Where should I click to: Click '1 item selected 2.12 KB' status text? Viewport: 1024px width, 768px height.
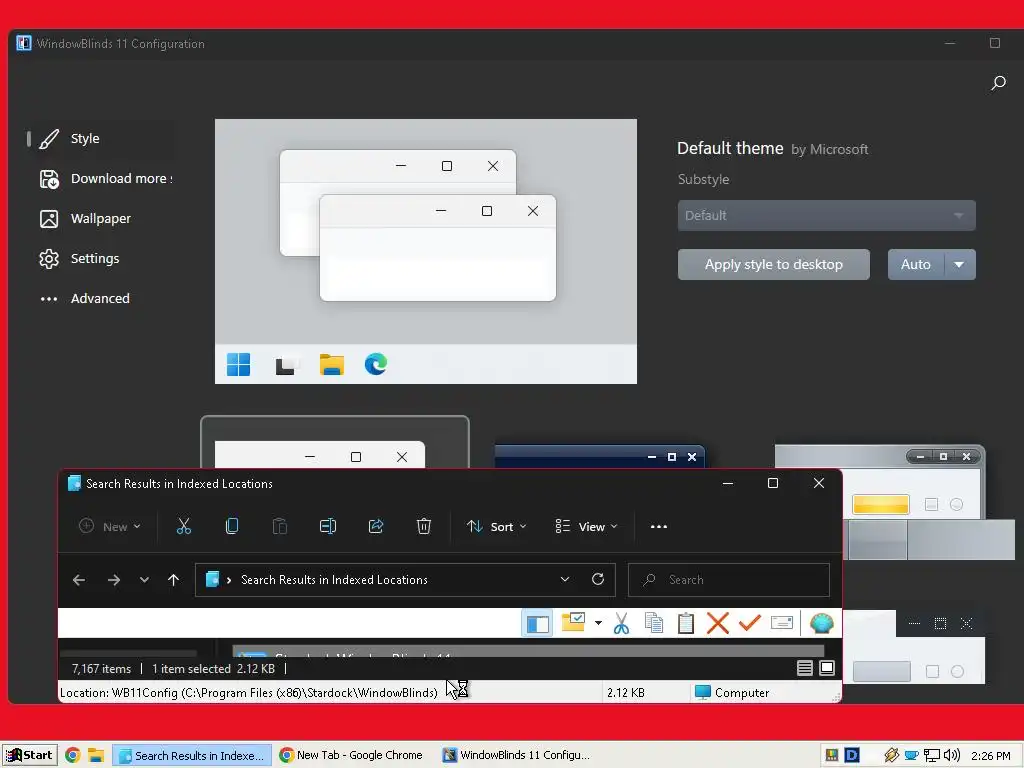(x=213, y=669)
